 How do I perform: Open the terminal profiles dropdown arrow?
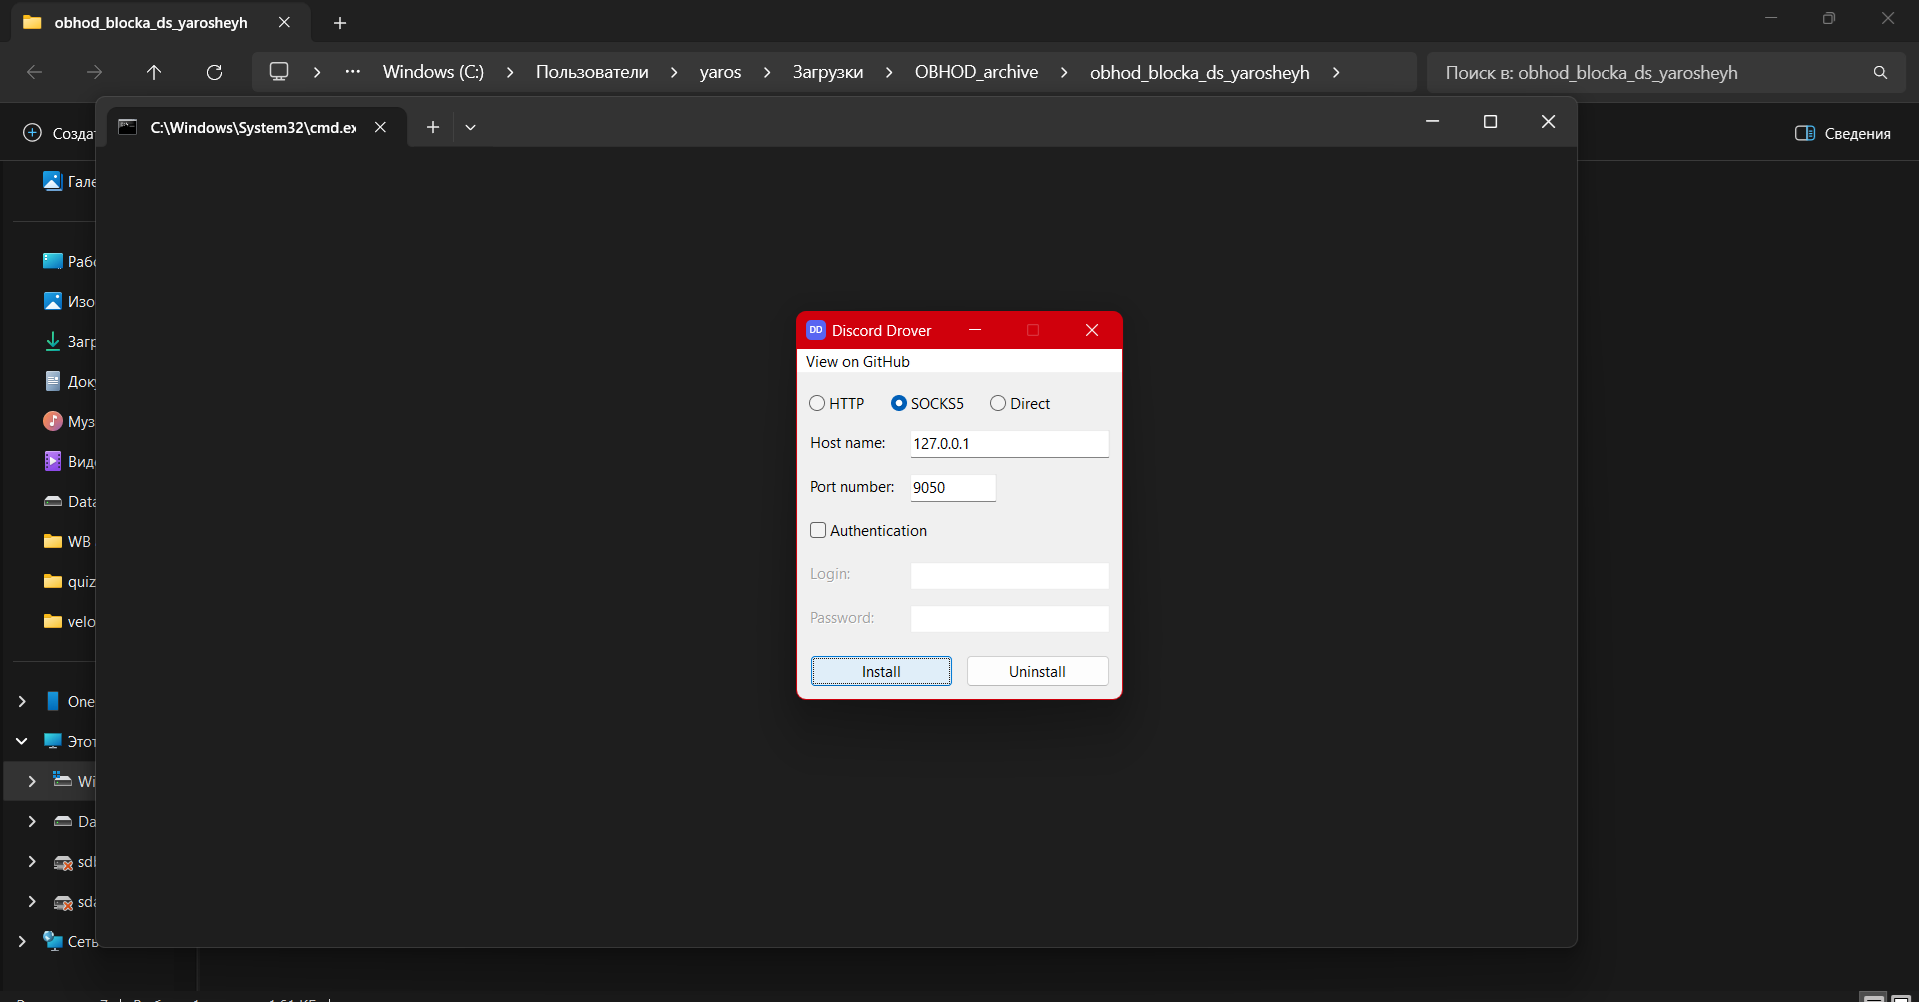click(470, 127)
